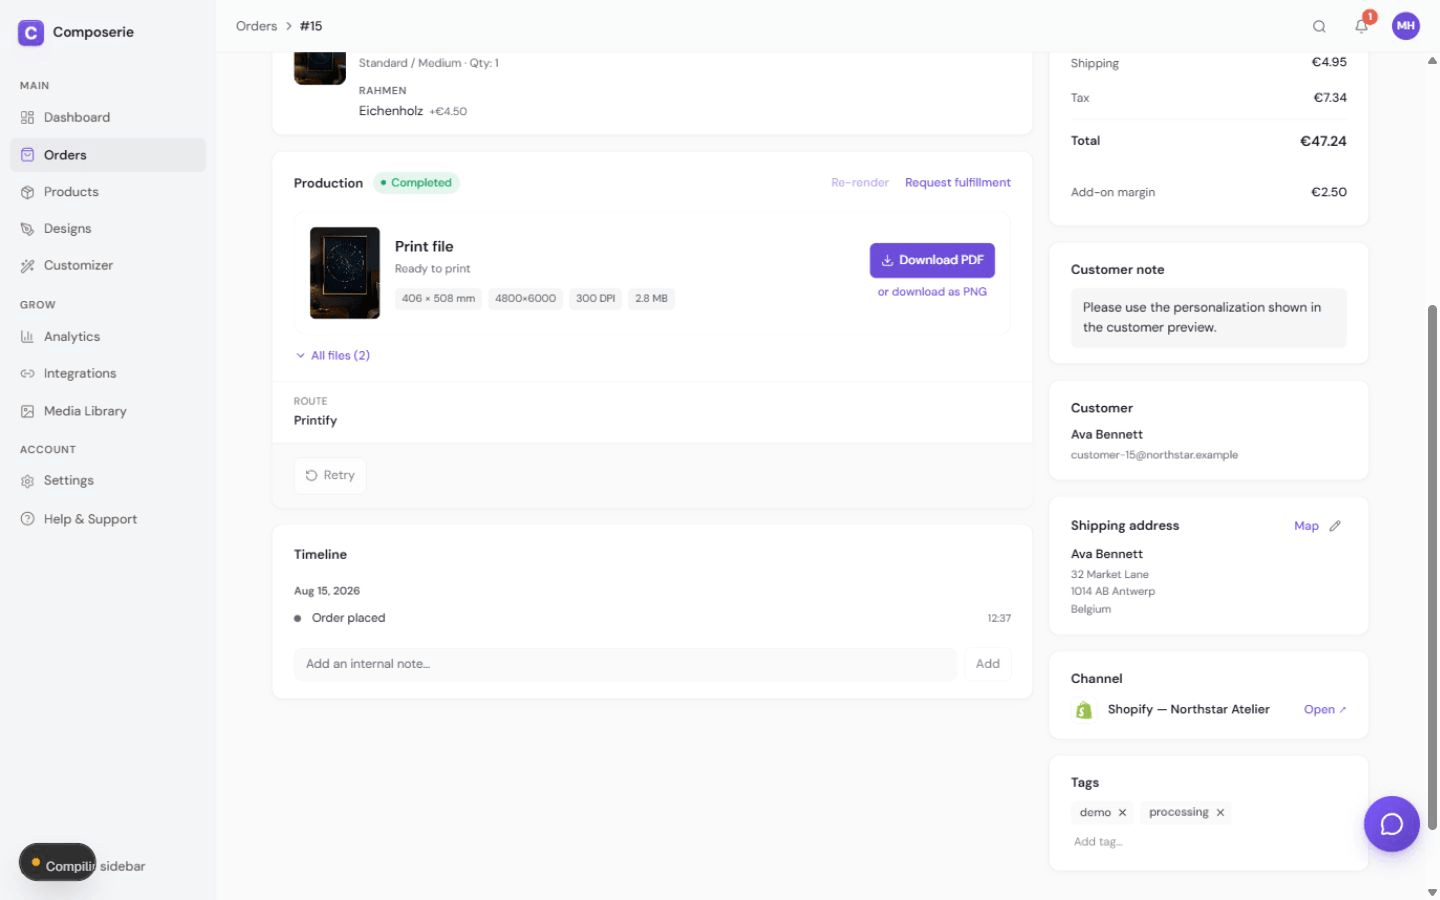The width and height of the screenshot is (1440, 900).
Task: Click the print file thumbnail
Action: tap(345, 273)
